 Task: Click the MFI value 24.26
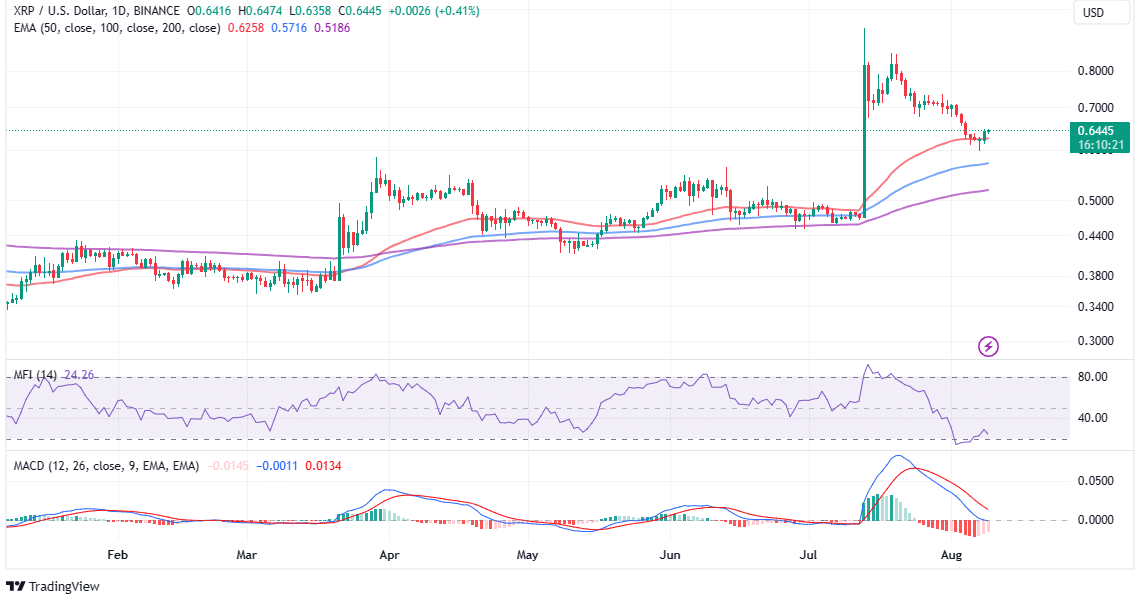click(79, 375)
